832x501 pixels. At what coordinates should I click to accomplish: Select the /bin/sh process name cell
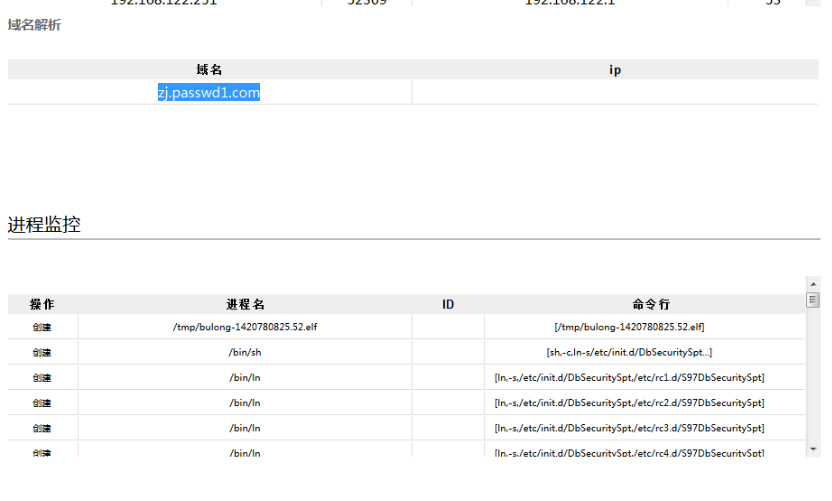tap(245, 352)
